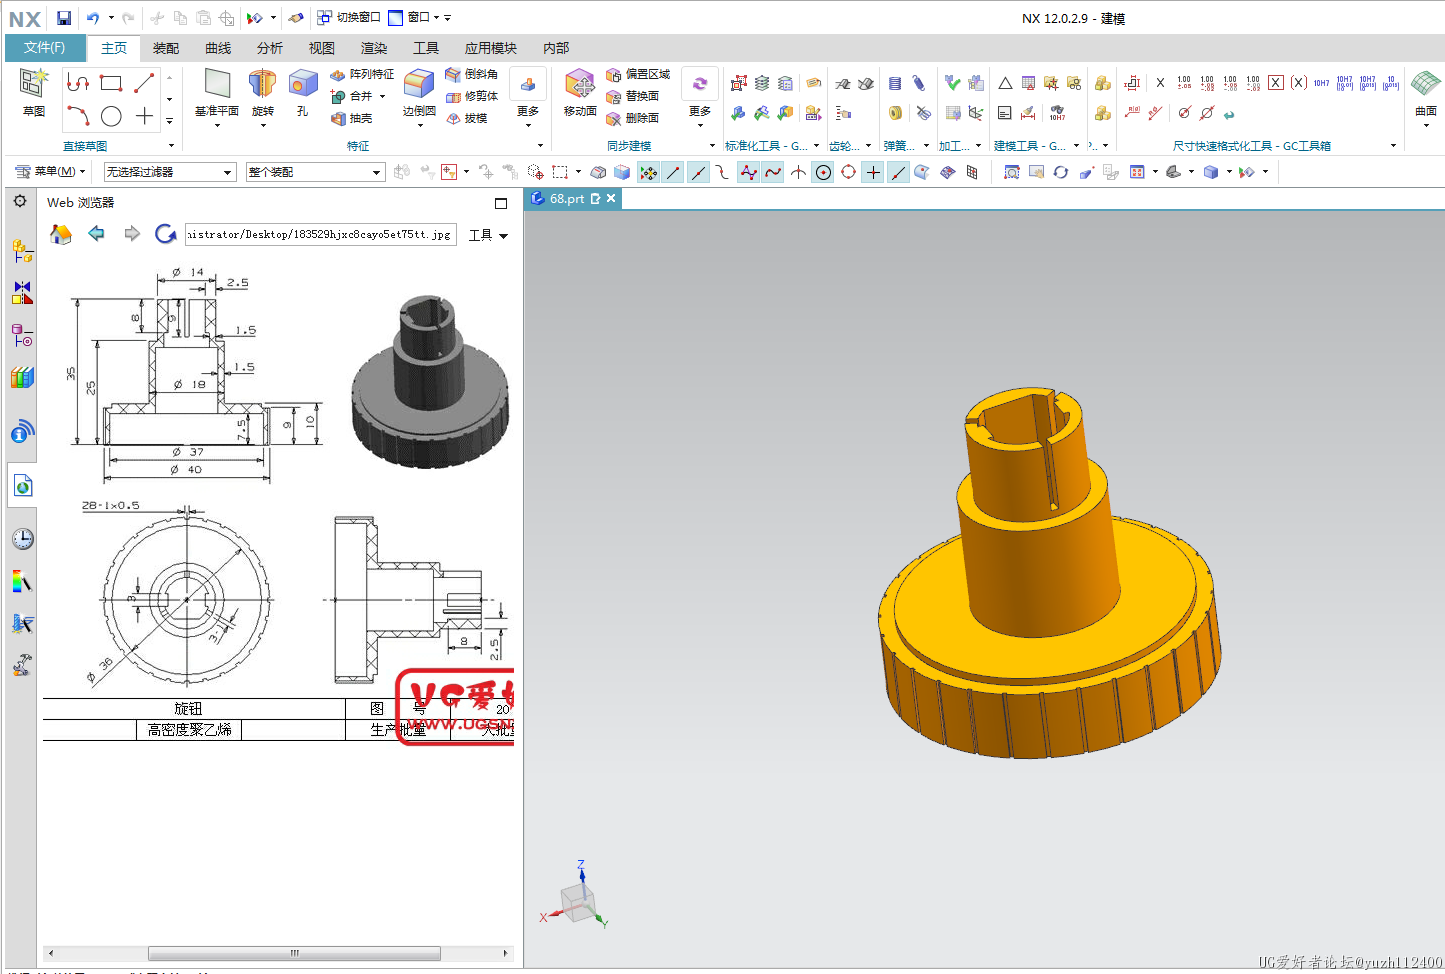Open the 整个装配 selection scope dropdown
The width and height of the screenshot is (1445, 974).
[x=315, y=172]
